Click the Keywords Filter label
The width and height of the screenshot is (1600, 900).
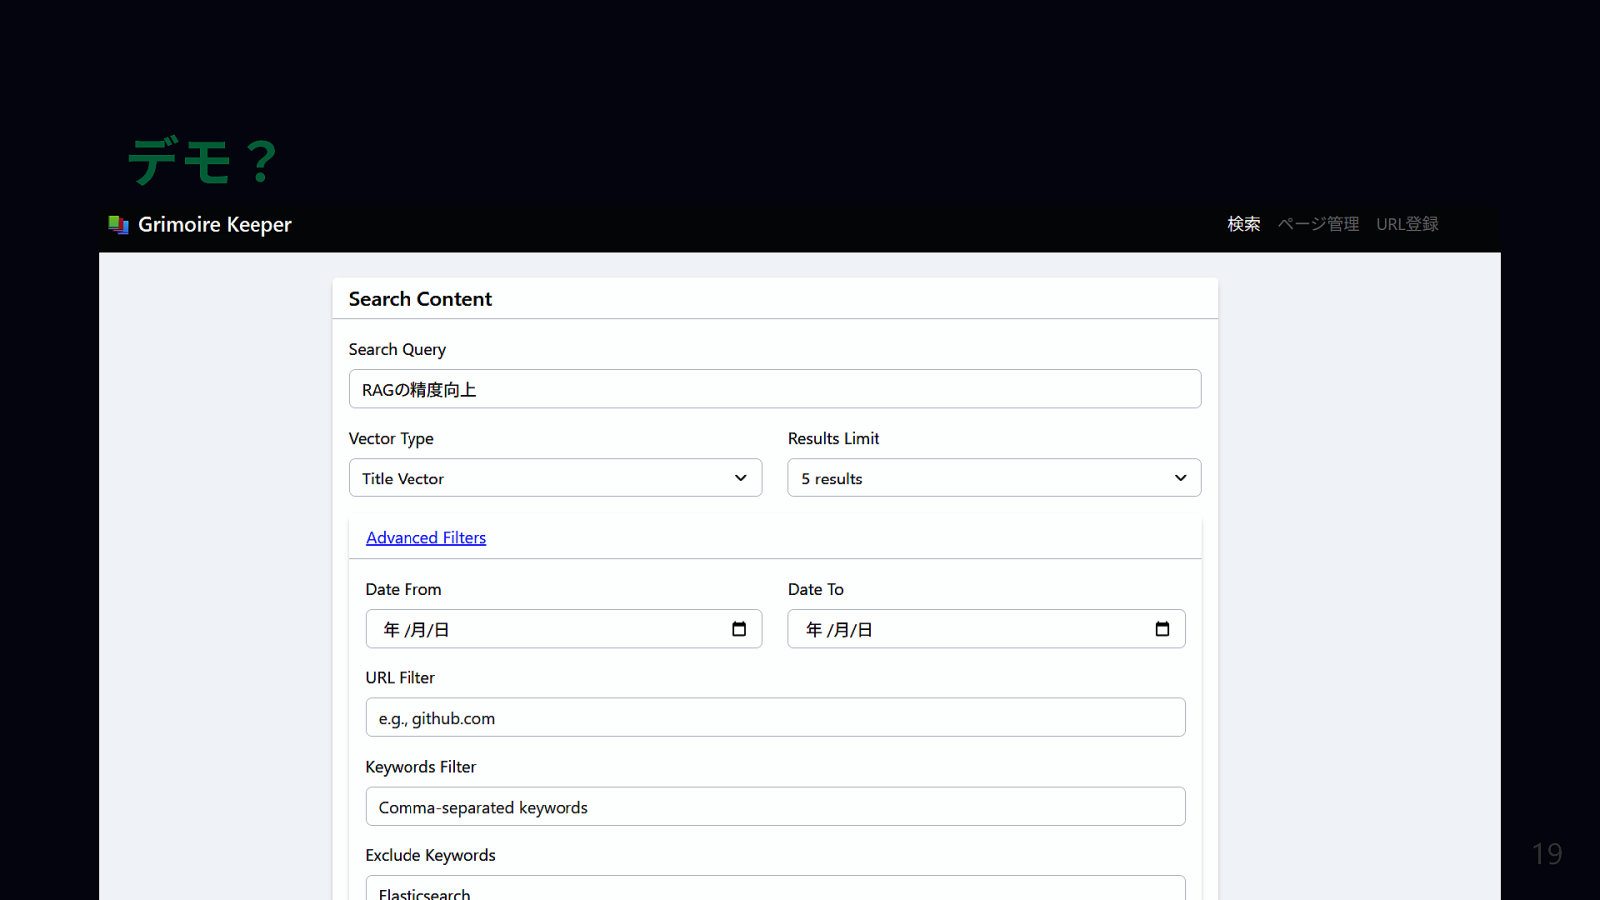420,767
